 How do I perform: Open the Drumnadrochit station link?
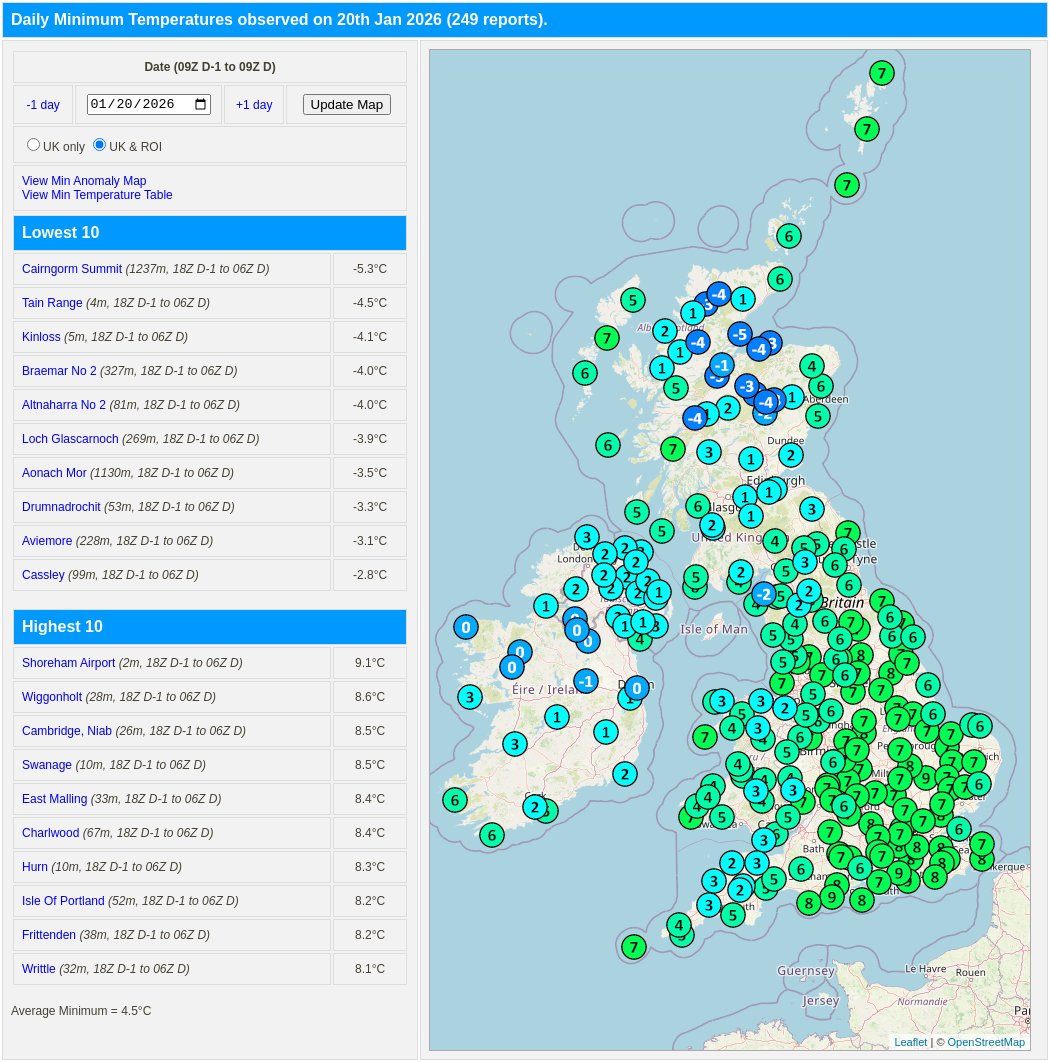click(61, 507)
